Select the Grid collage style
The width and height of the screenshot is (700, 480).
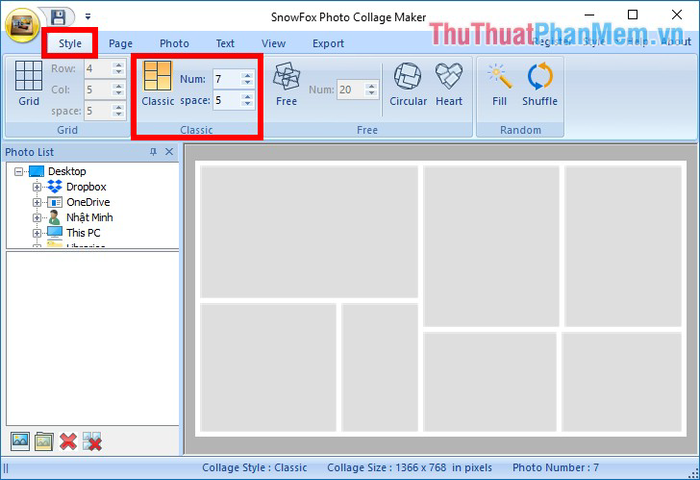(29, 83)
